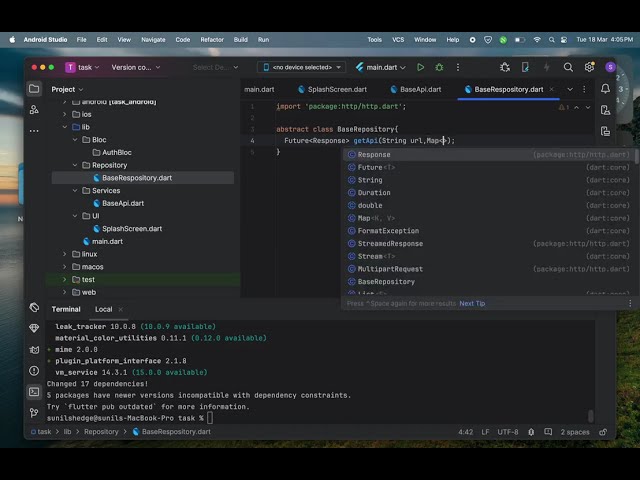
Task: Open the Refactor menu
Action: (212, 40)
